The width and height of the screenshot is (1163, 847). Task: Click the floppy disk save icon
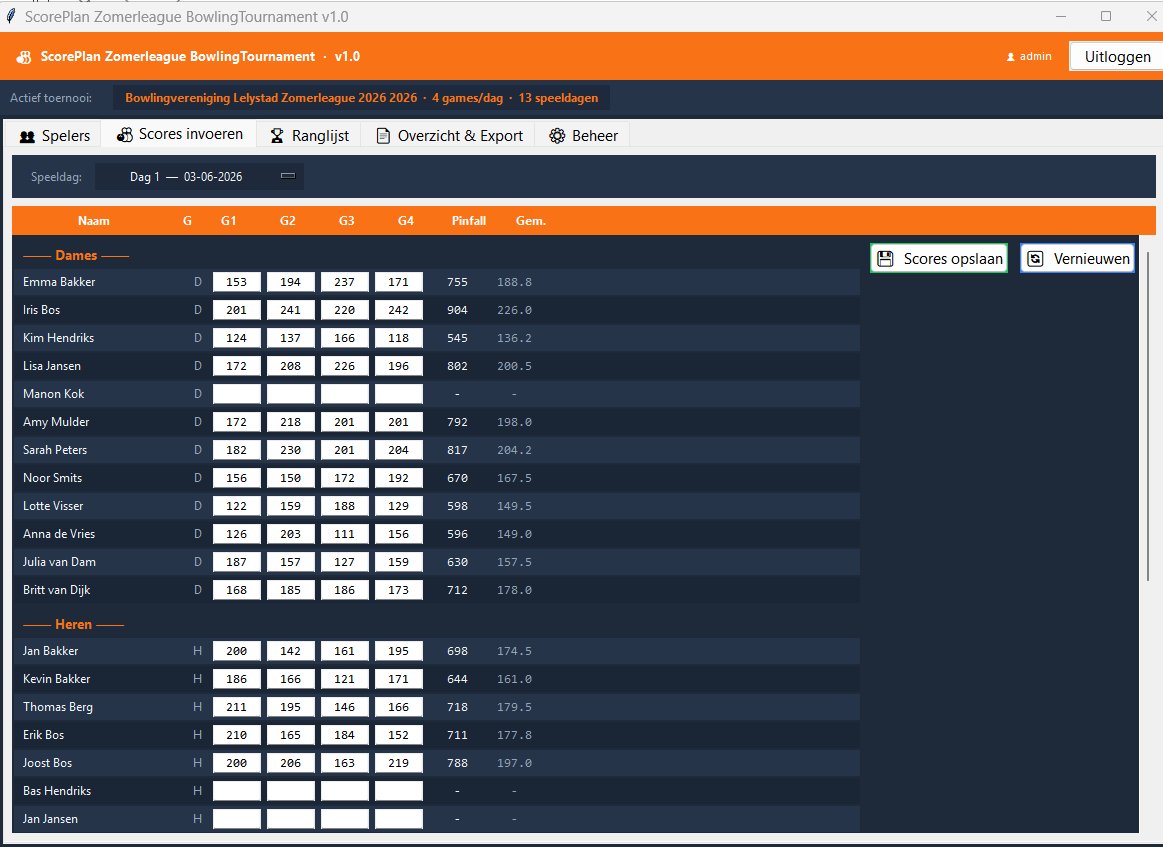click(885, 259)
